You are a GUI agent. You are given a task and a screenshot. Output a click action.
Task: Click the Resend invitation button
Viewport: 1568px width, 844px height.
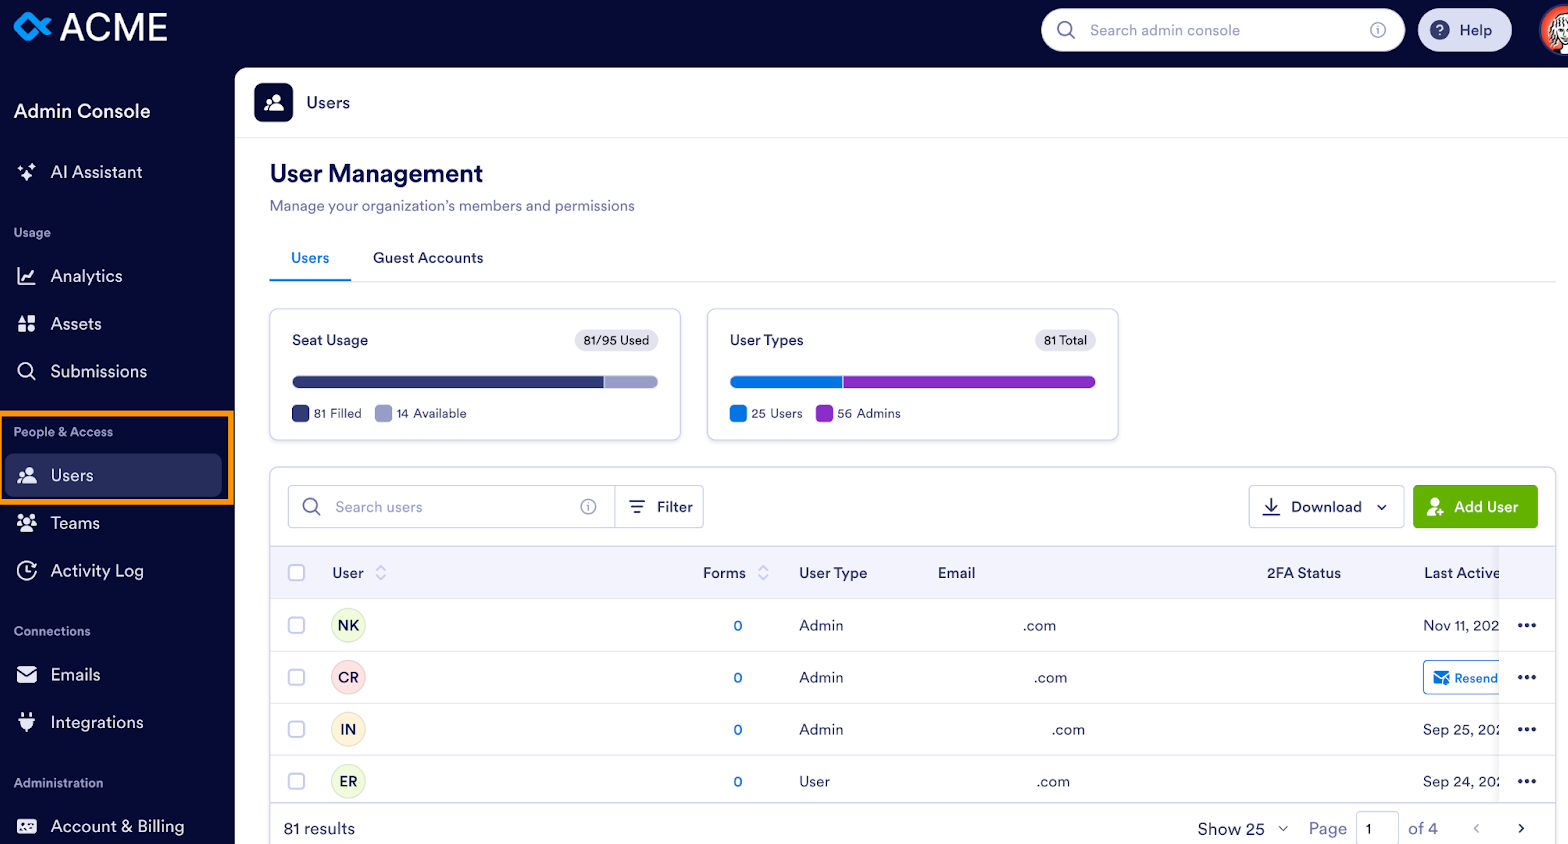point(1463,678)
